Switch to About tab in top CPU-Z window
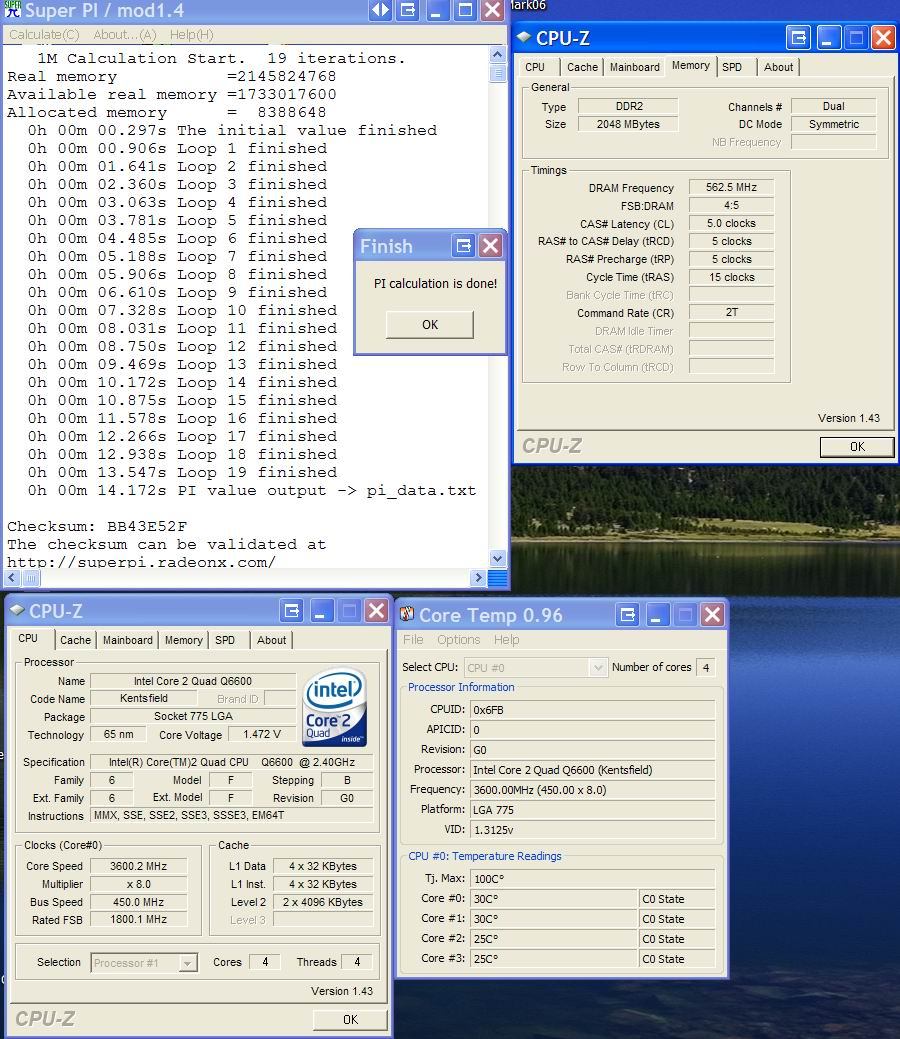Viewport: 900px width, 1039px height. click(x=778, y=67)
